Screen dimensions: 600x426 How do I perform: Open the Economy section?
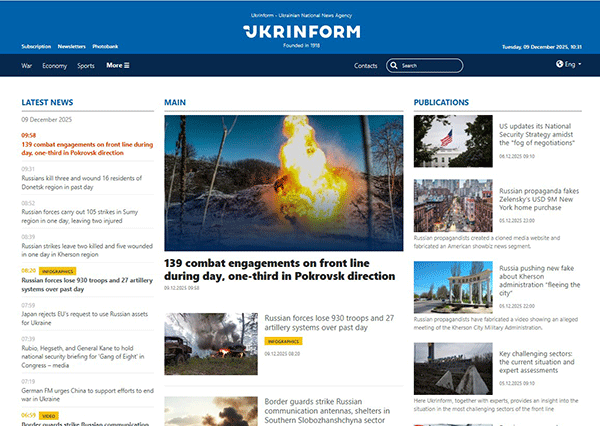tap(54, 66)
